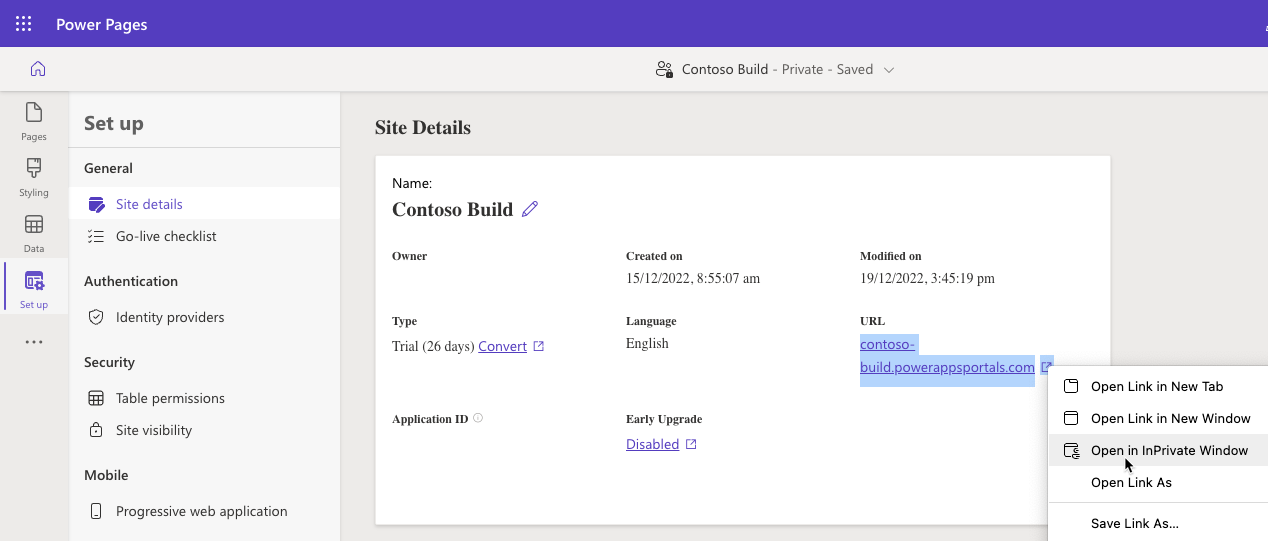Click the Early Upgrade label
The height and width of the screenshot is (541, 1268).
664,419
